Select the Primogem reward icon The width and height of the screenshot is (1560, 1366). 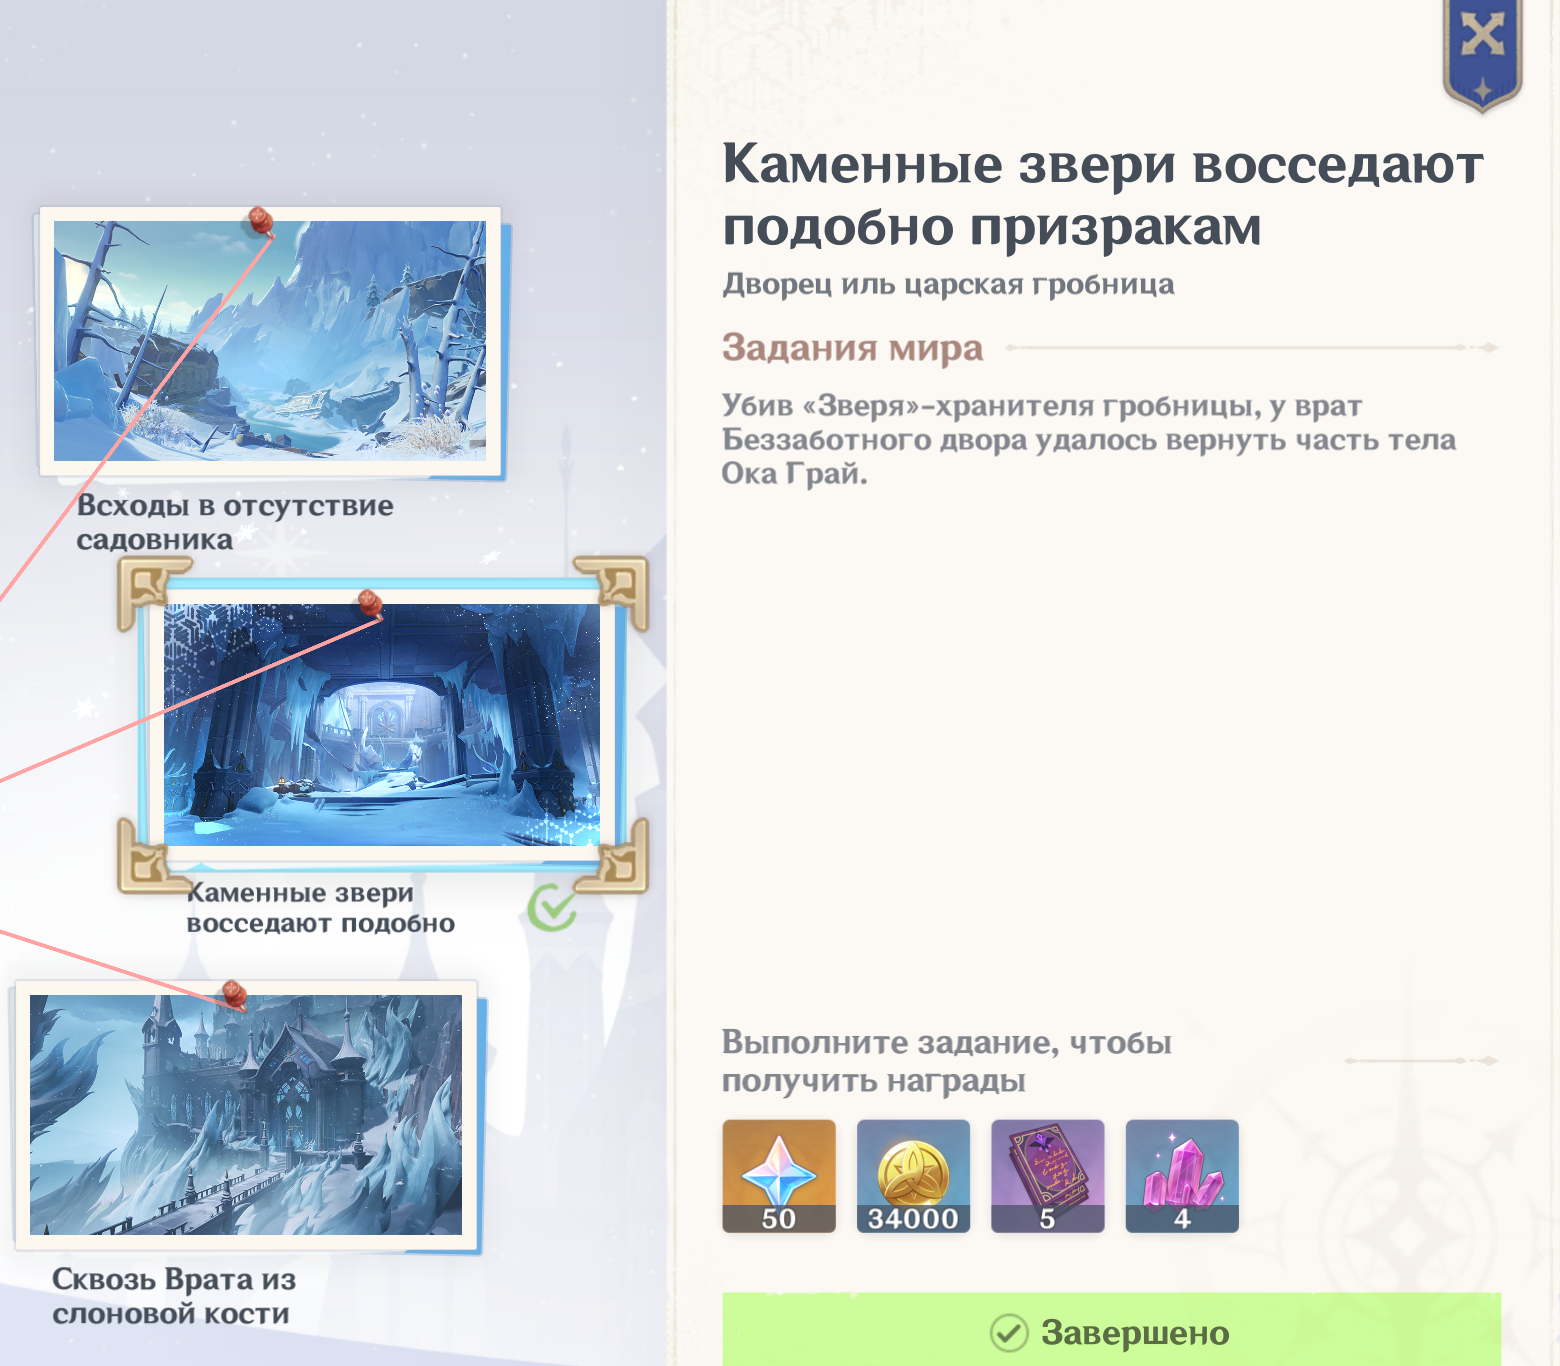coord(779,1176)
